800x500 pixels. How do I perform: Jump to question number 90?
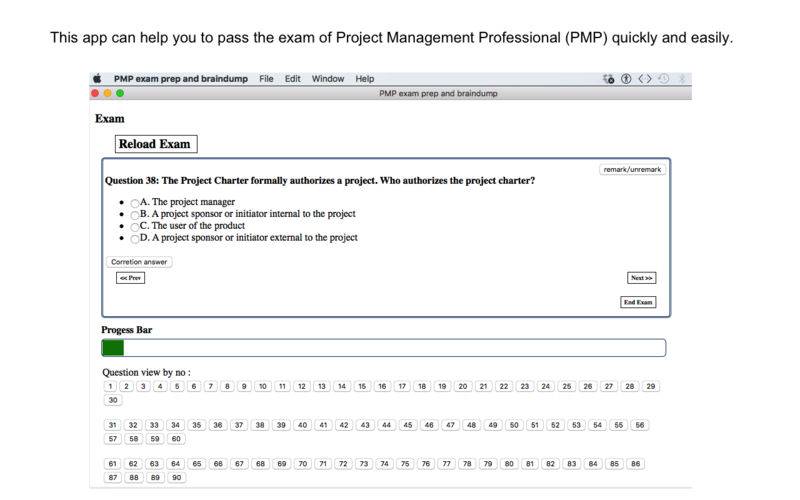coord(176,478)
